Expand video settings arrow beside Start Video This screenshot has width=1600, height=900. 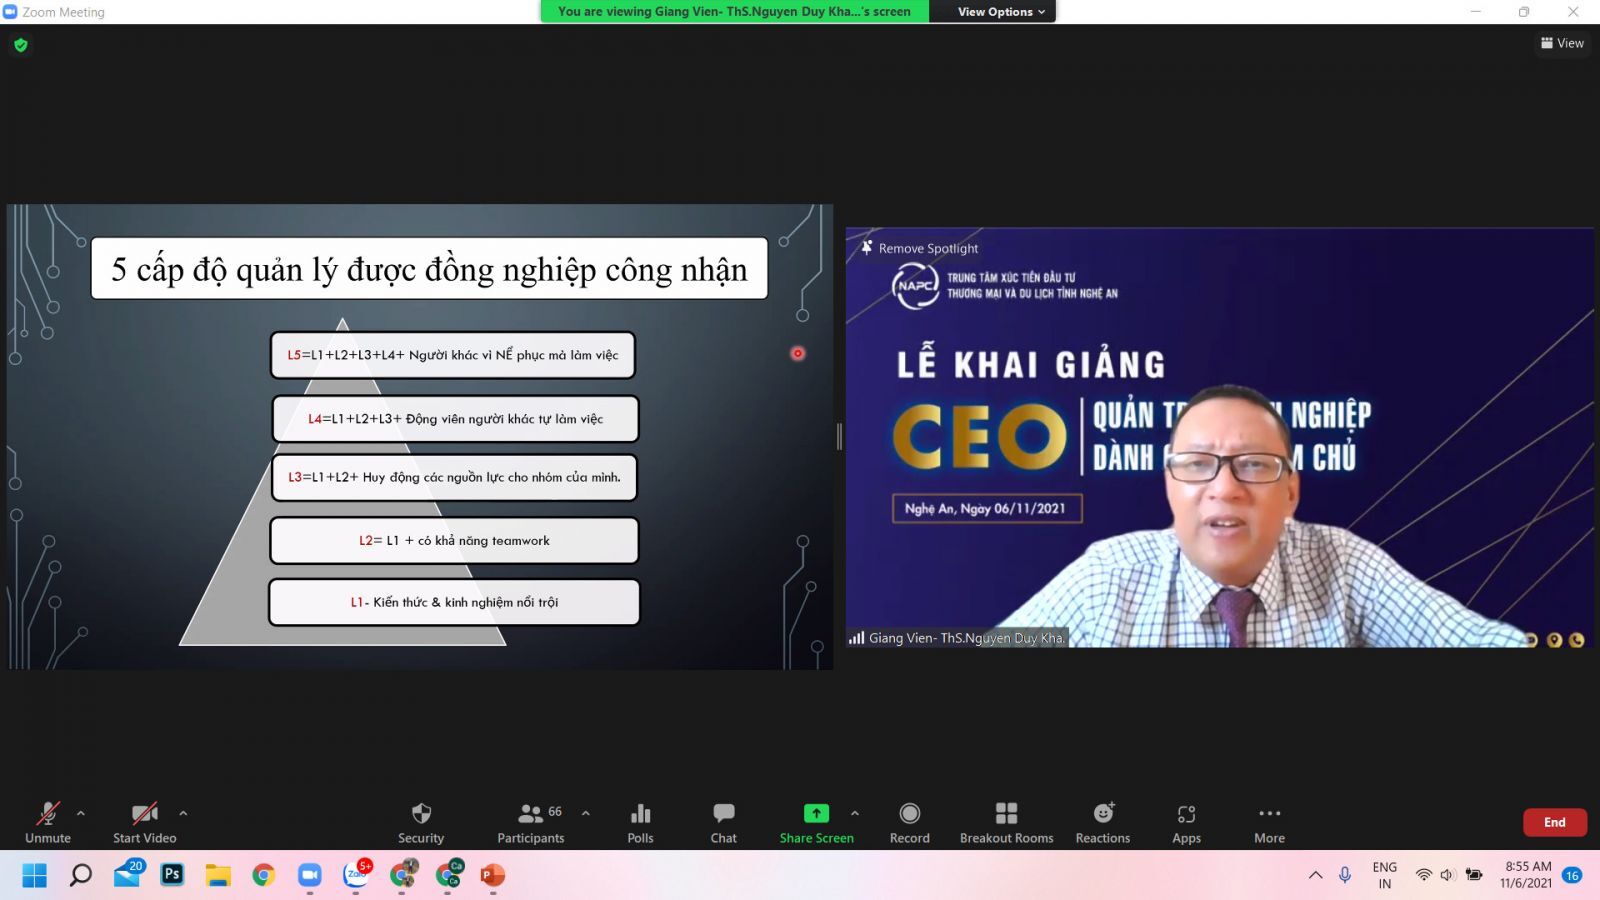[x=183, y=813]
